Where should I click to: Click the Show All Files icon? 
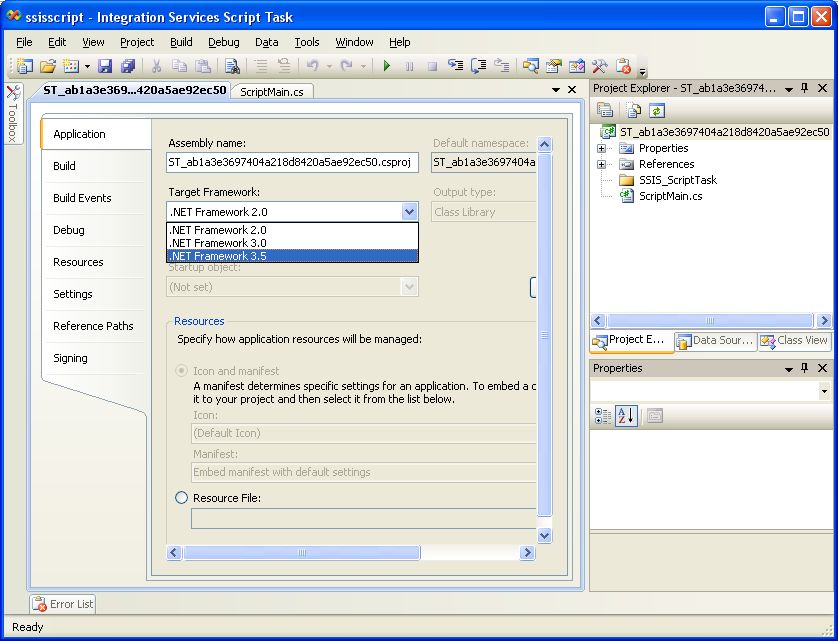tap(632, 111)
